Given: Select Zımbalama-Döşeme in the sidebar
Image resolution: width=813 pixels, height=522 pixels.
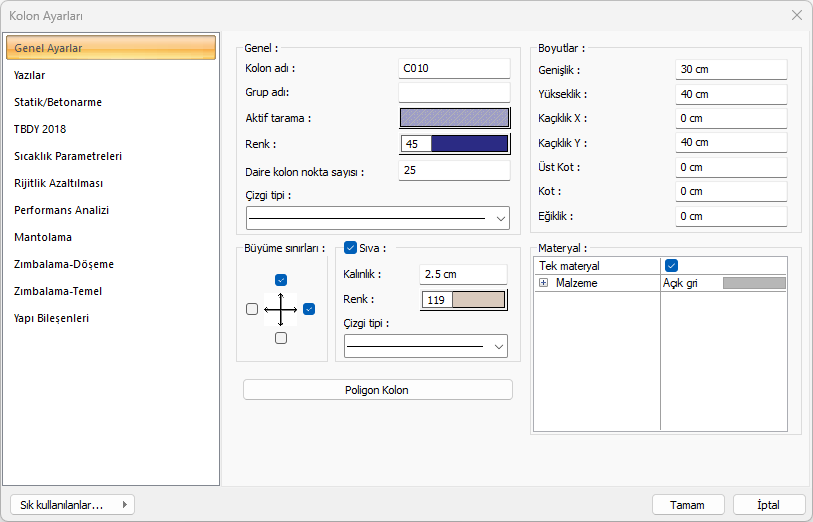Looking at the screenshot, I should (x=64, y=264).
